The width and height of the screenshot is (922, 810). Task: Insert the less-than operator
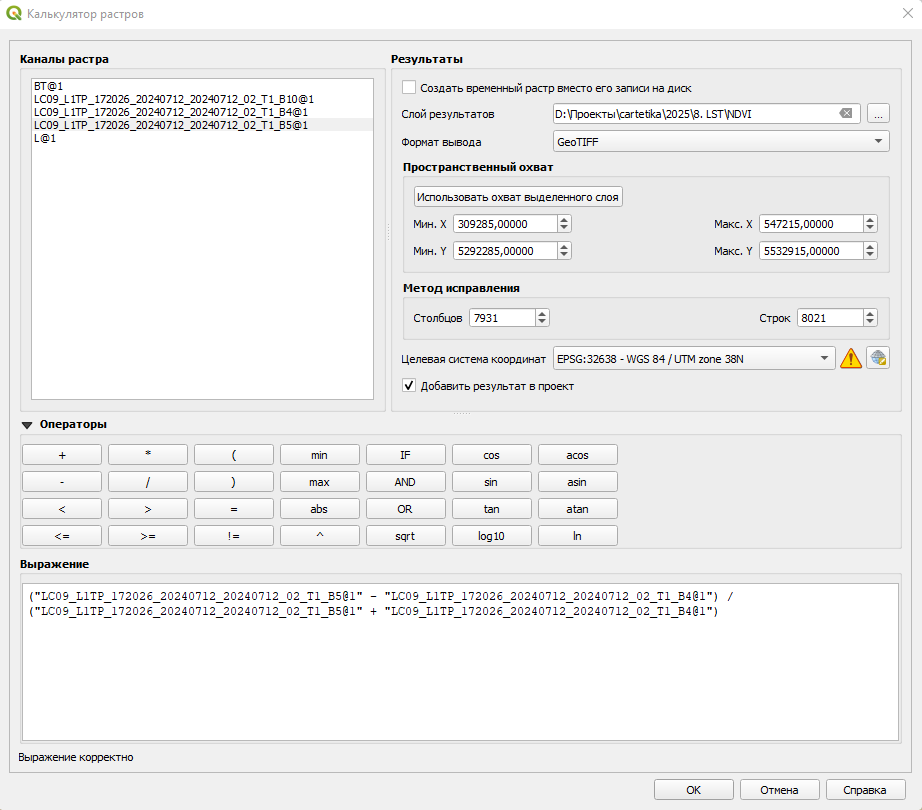pyautogui.click(x=62, y=509)
